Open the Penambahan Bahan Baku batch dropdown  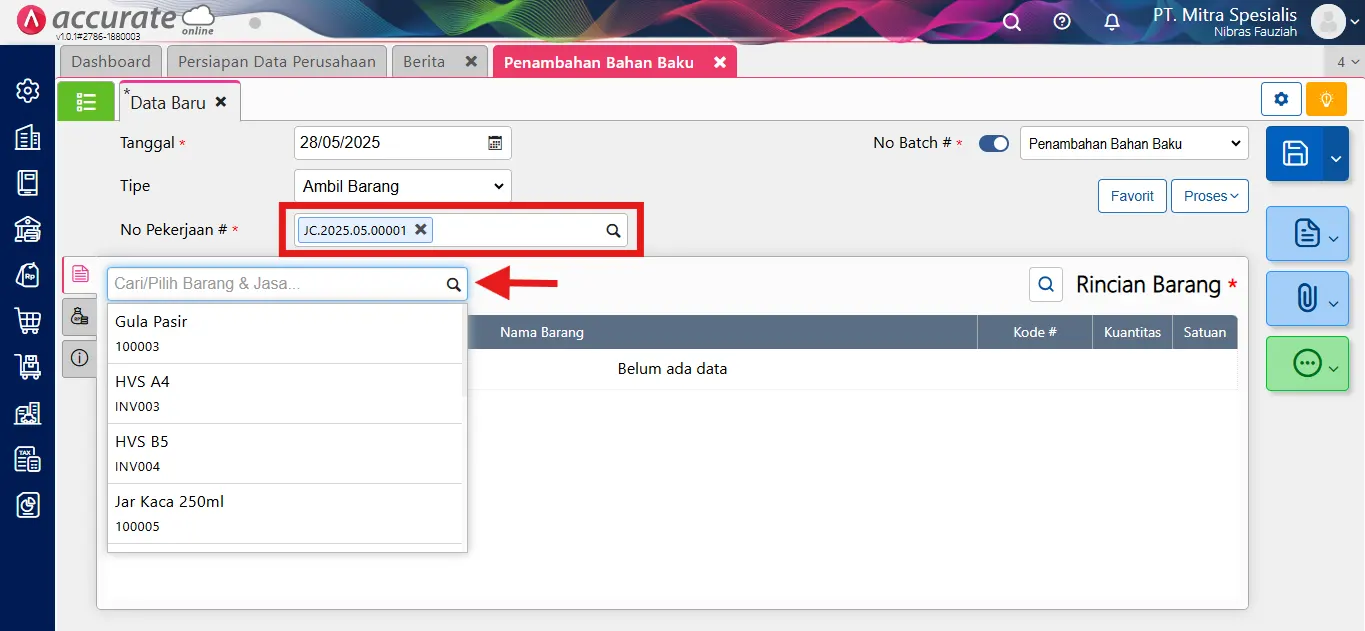tap(1134, 143)
